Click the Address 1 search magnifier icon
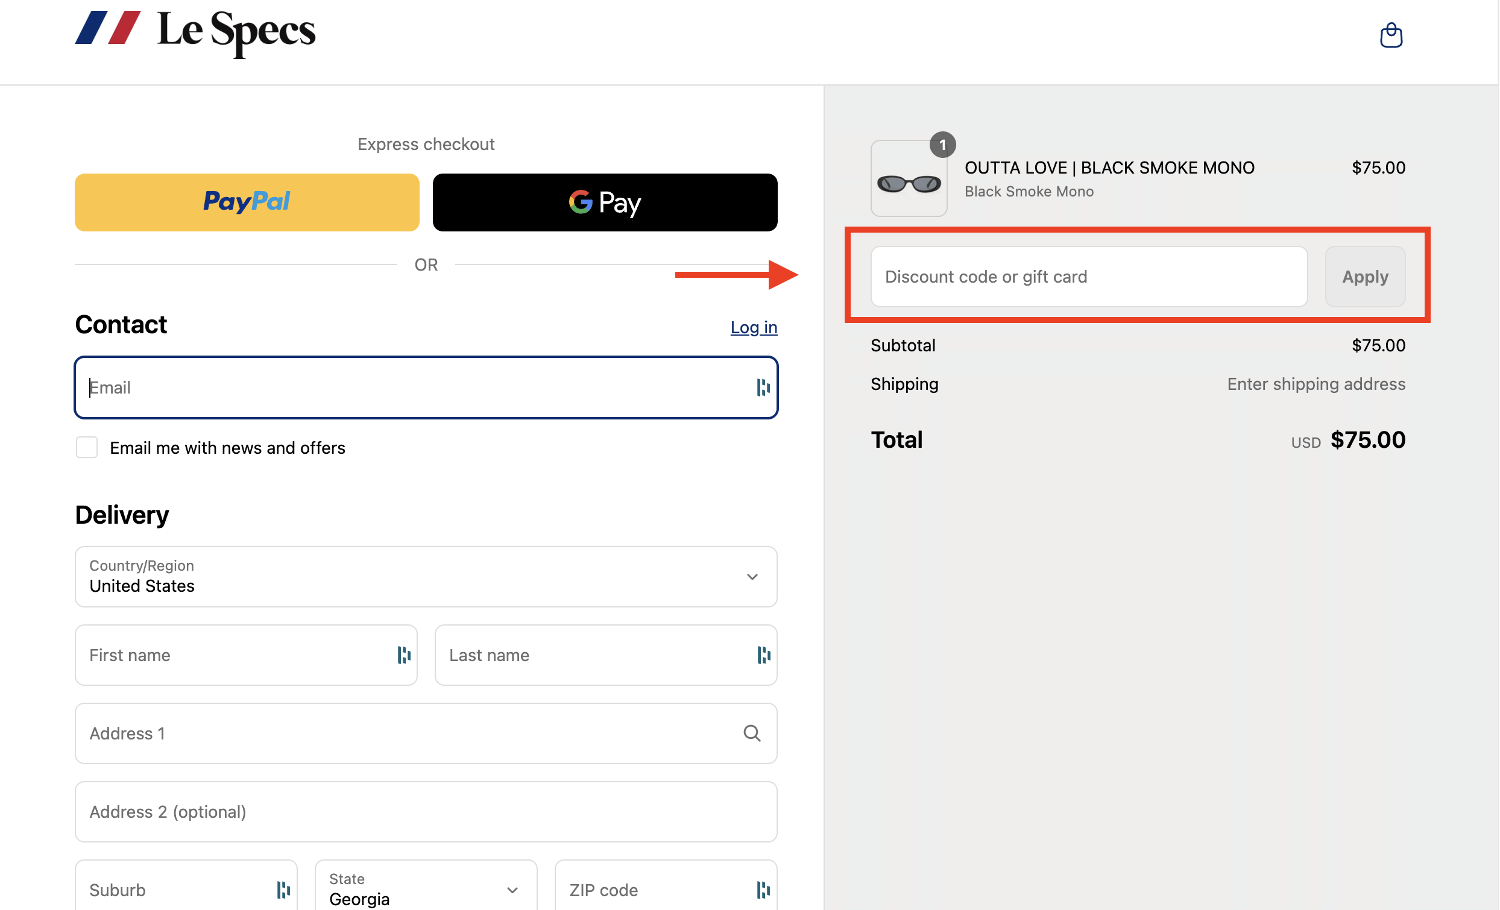This screenshot has height=910, width=1500. coord(752,734)
